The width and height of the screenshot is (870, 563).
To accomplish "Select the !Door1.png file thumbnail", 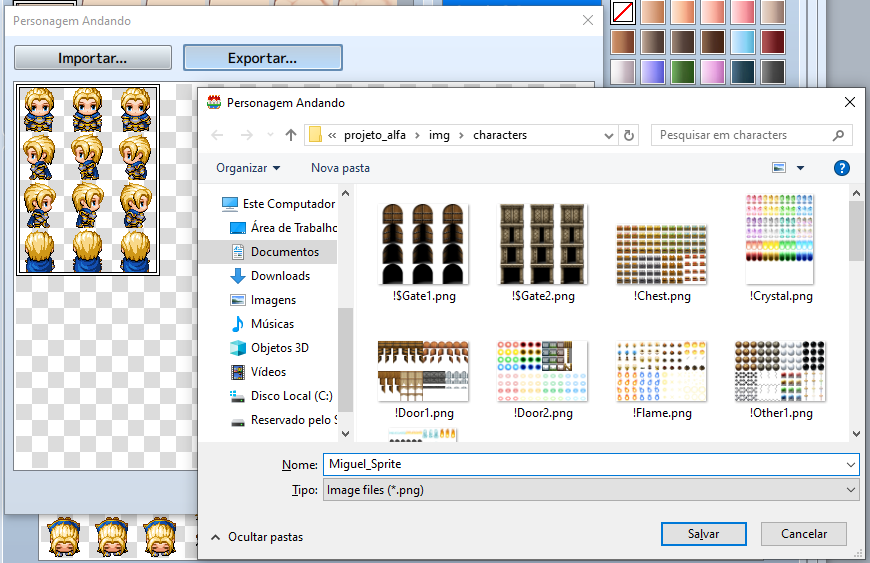I will click(423, 371).
